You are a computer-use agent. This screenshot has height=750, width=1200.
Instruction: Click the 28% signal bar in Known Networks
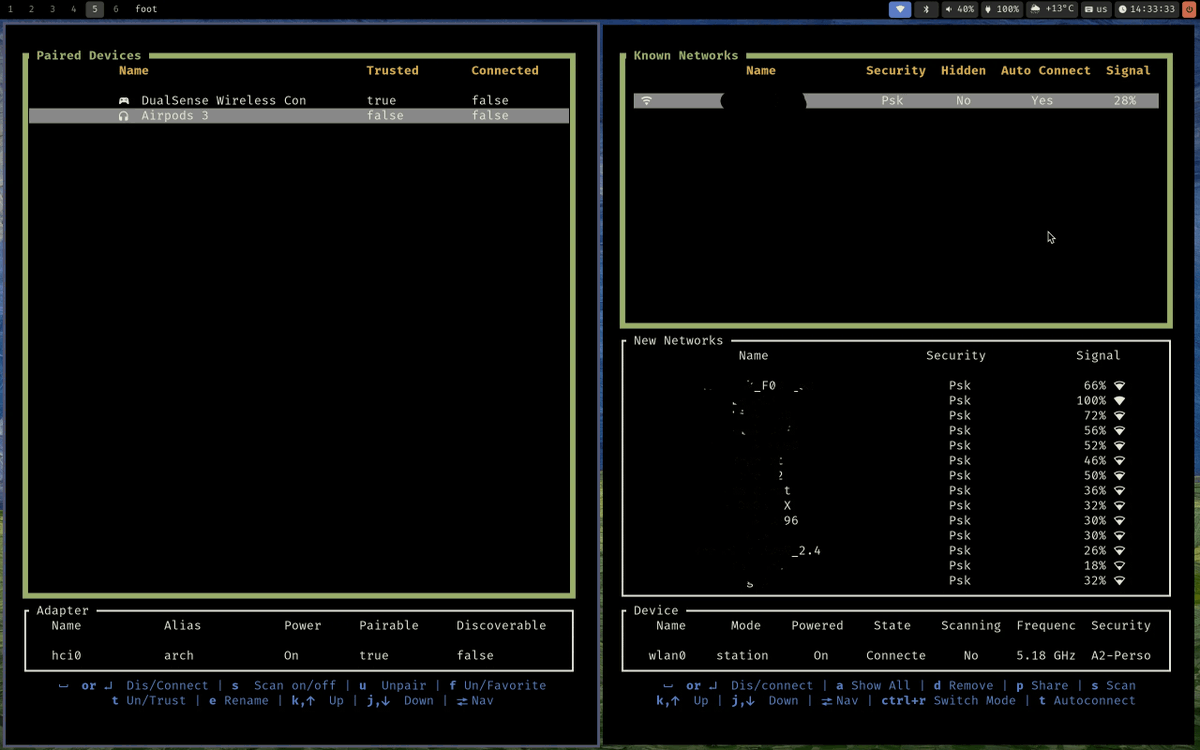(x=1127, y=100)
